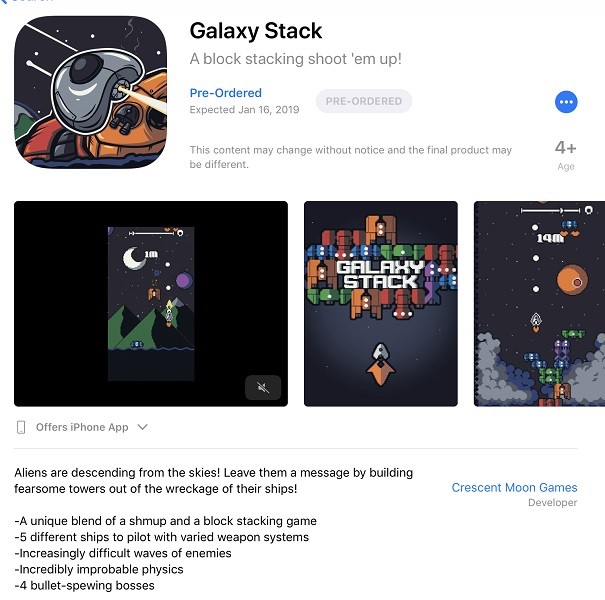Image resolution: width=605 pixels, height=600 pixels.
Task: Tap the Galaxy Stack app icon
Action: point(91,92)
